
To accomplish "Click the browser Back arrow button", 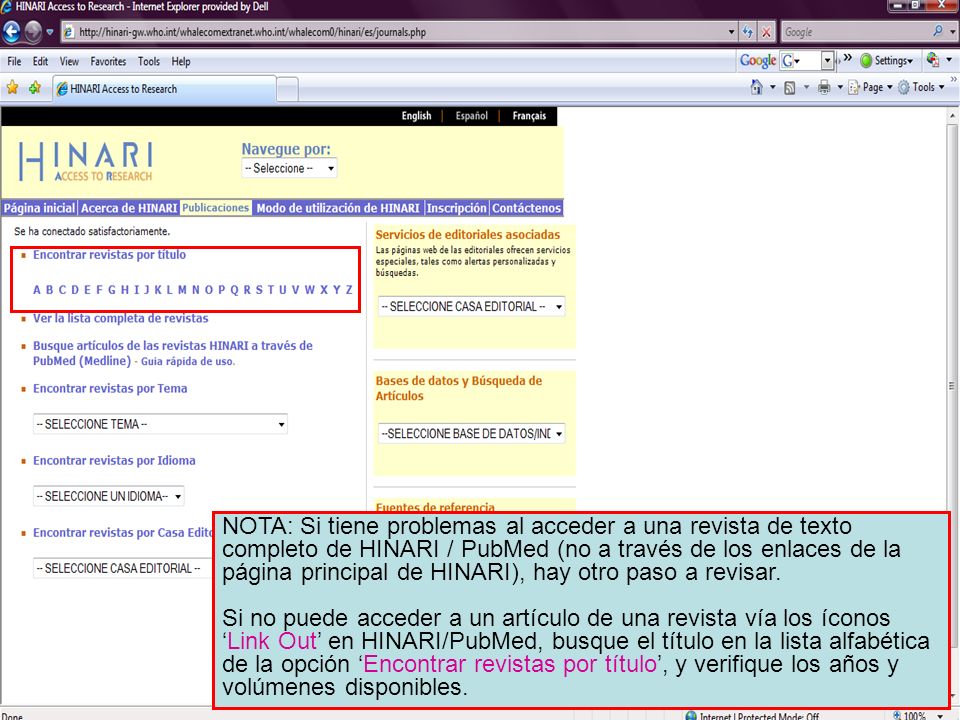I will click(x=12, y=32).
